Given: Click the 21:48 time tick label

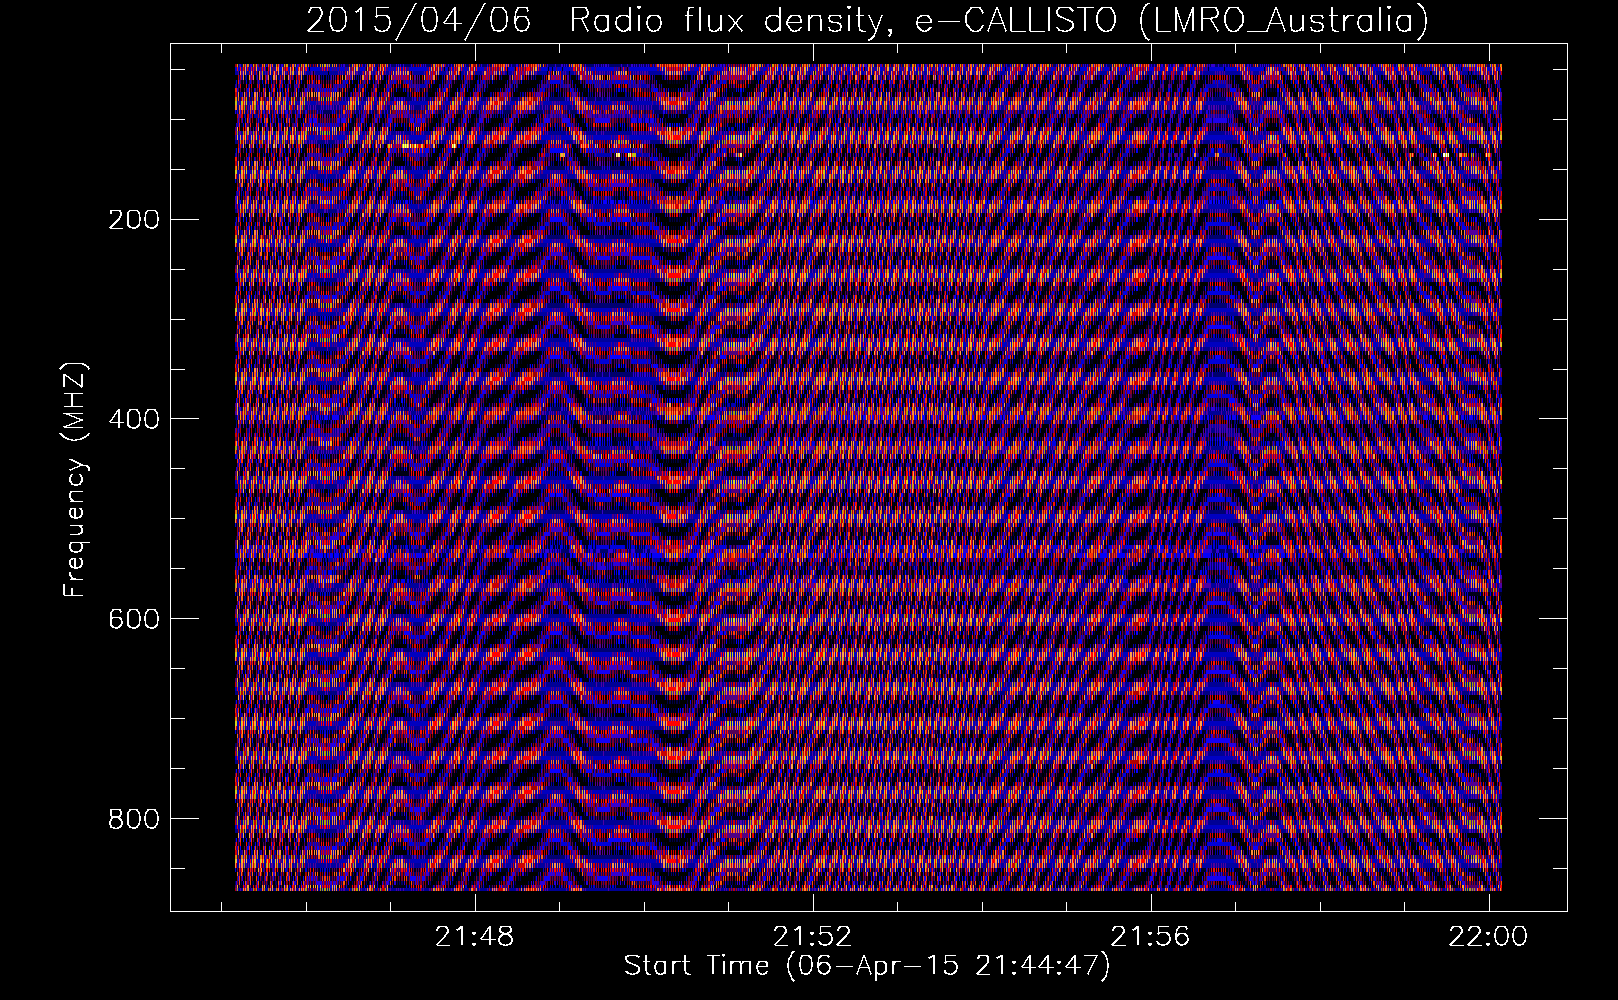Looking at the screenshot, I should pyautogui.click(x=474, y=937).
